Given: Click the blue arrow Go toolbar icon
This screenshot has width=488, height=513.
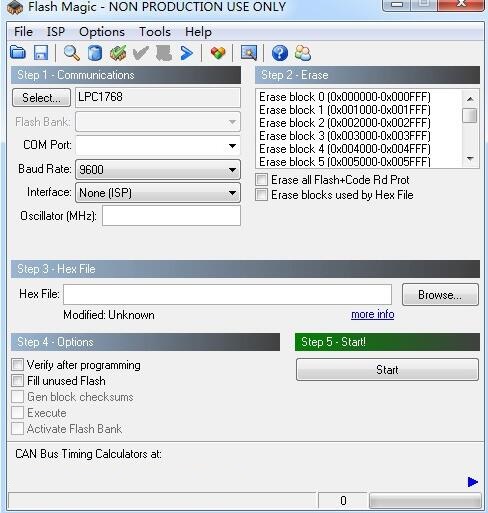Looking at the screenshot, I should 187,53.
